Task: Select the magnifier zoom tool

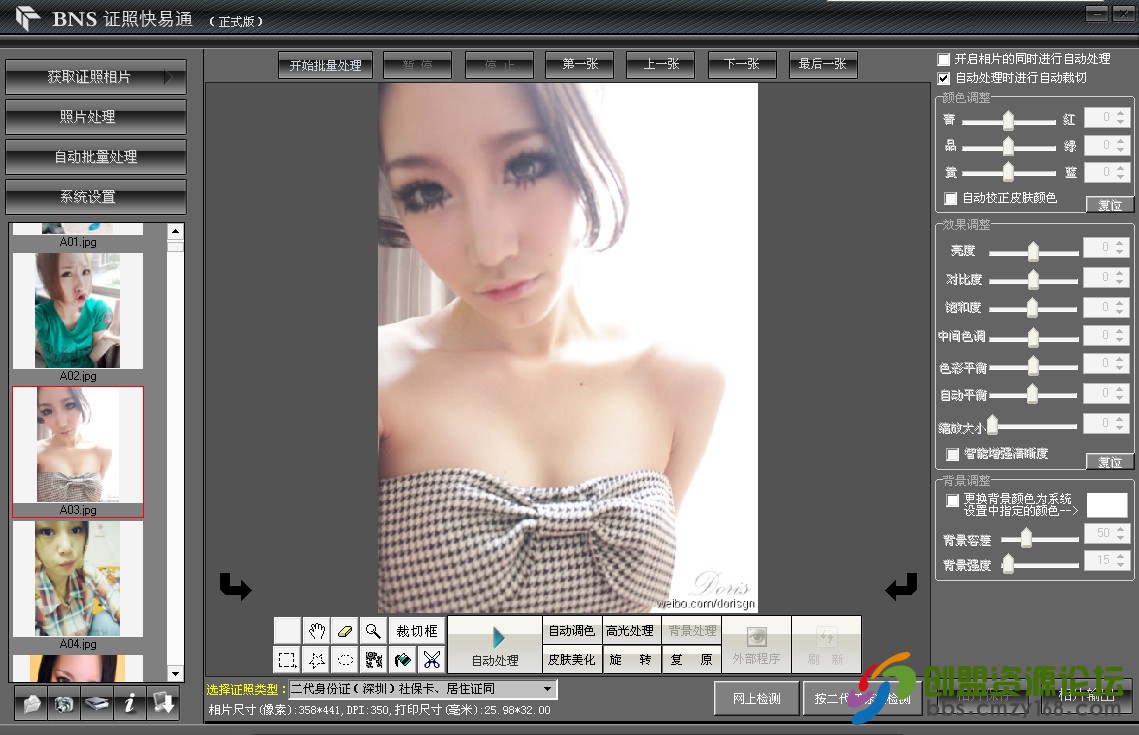Action: click(373, 630)
